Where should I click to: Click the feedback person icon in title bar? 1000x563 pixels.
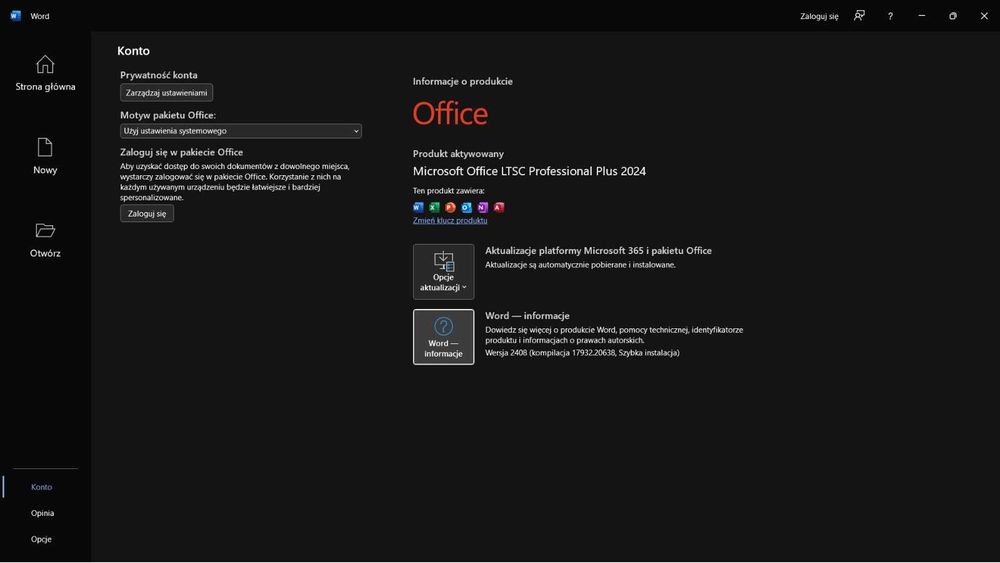click(x=859, y=16)
